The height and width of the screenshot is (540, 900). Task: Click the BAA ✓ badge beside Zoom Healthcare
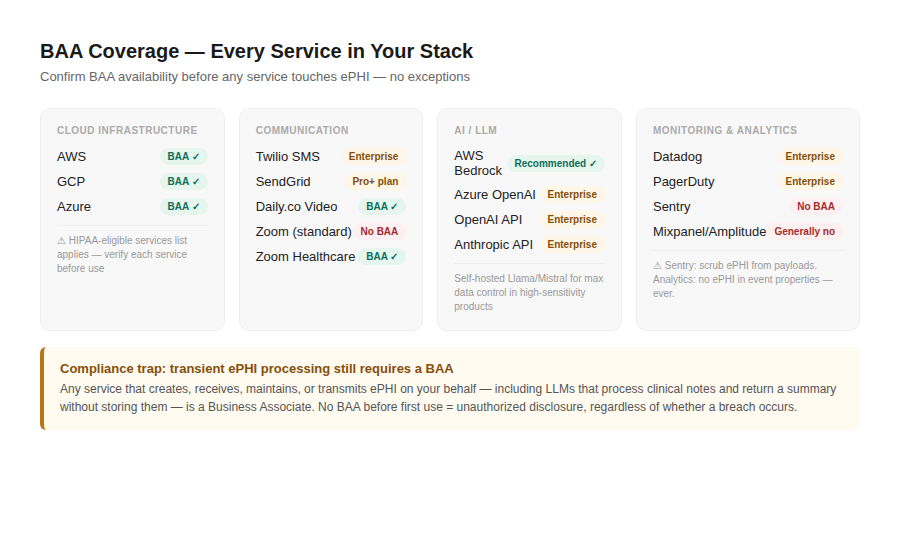pyautogui.click(x=382, y=257)
